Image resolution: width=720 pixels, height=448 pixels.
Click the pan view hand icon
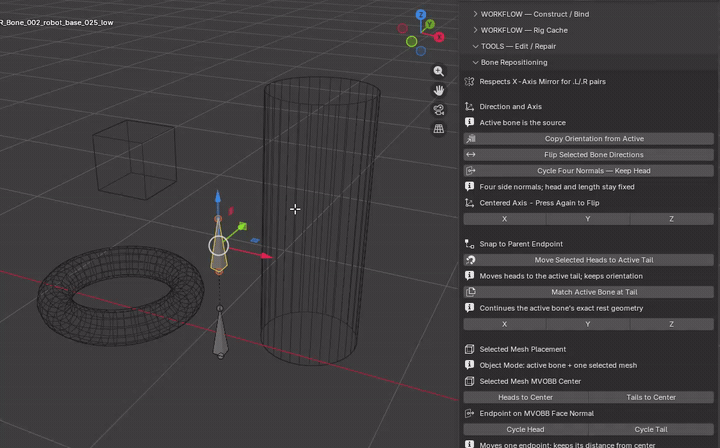[439, 90]
